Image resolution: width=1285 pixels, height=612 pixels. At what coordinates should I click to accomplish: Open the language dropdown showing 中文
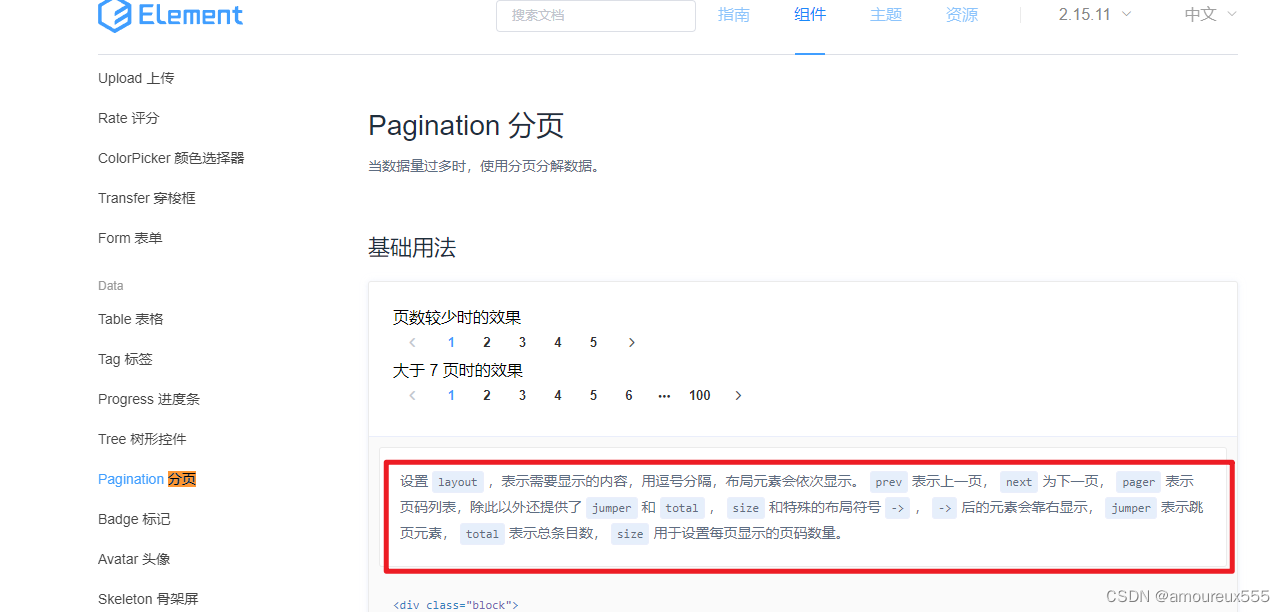coord(1208,15)
